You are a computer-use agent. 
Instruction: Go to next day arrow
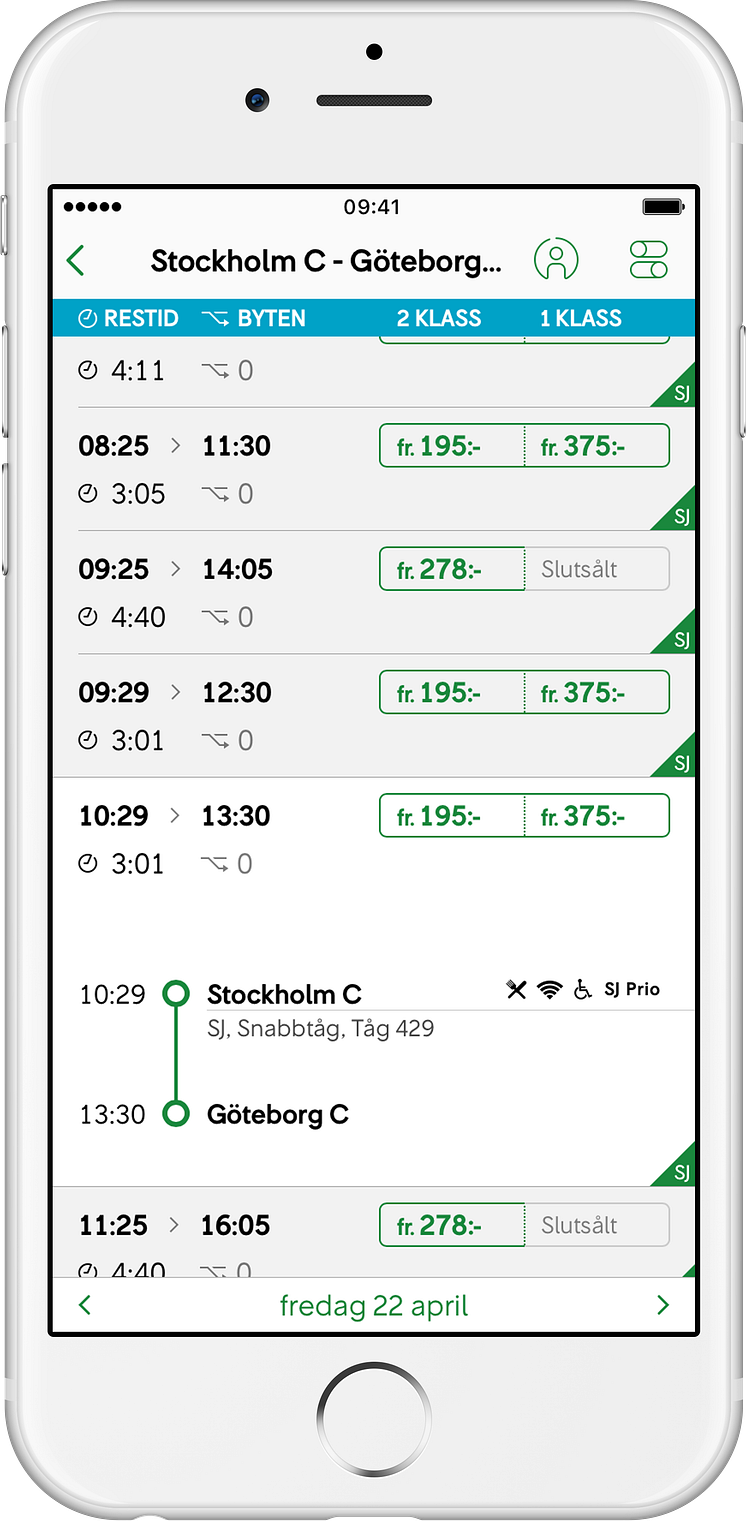662,1305
